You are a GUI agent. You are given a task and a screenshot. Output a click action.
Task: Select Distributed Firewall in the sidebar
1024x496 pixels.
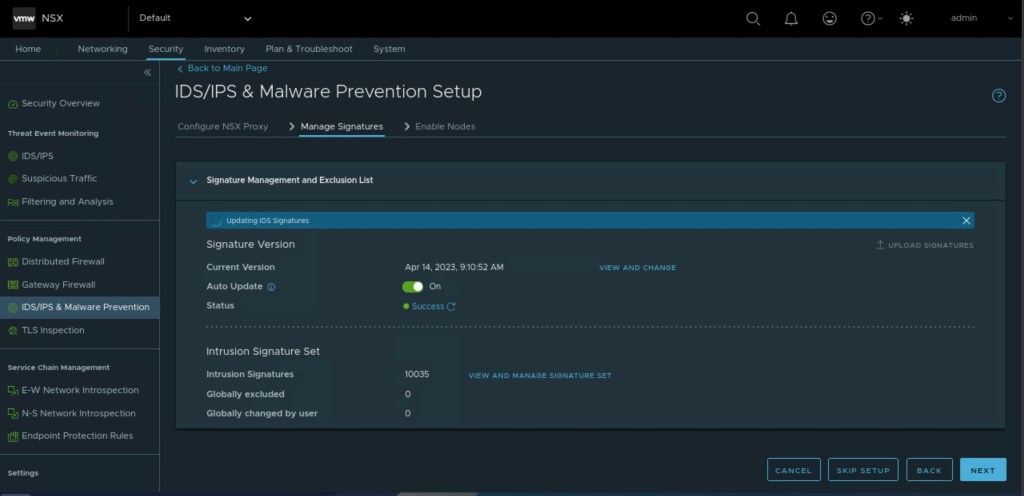click(63, 262)
